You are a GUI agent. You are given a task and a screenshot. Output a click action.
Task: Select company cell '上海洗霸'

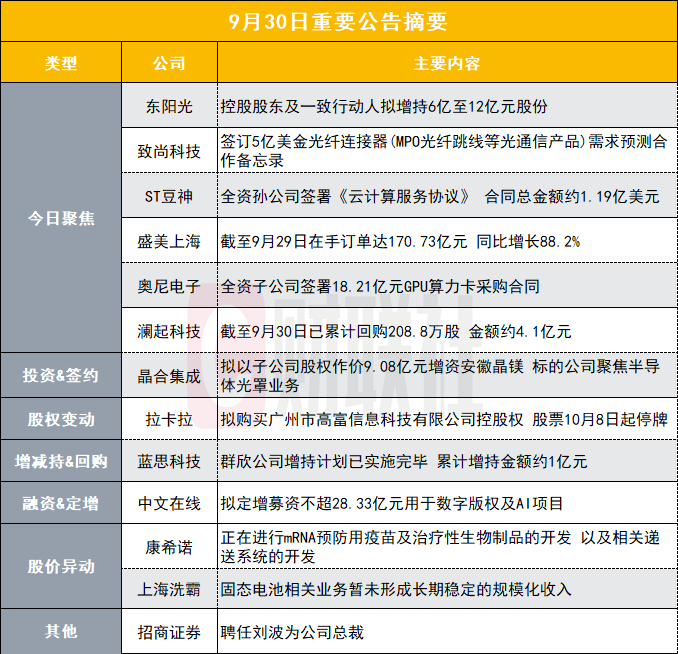[x=169, y=589]
